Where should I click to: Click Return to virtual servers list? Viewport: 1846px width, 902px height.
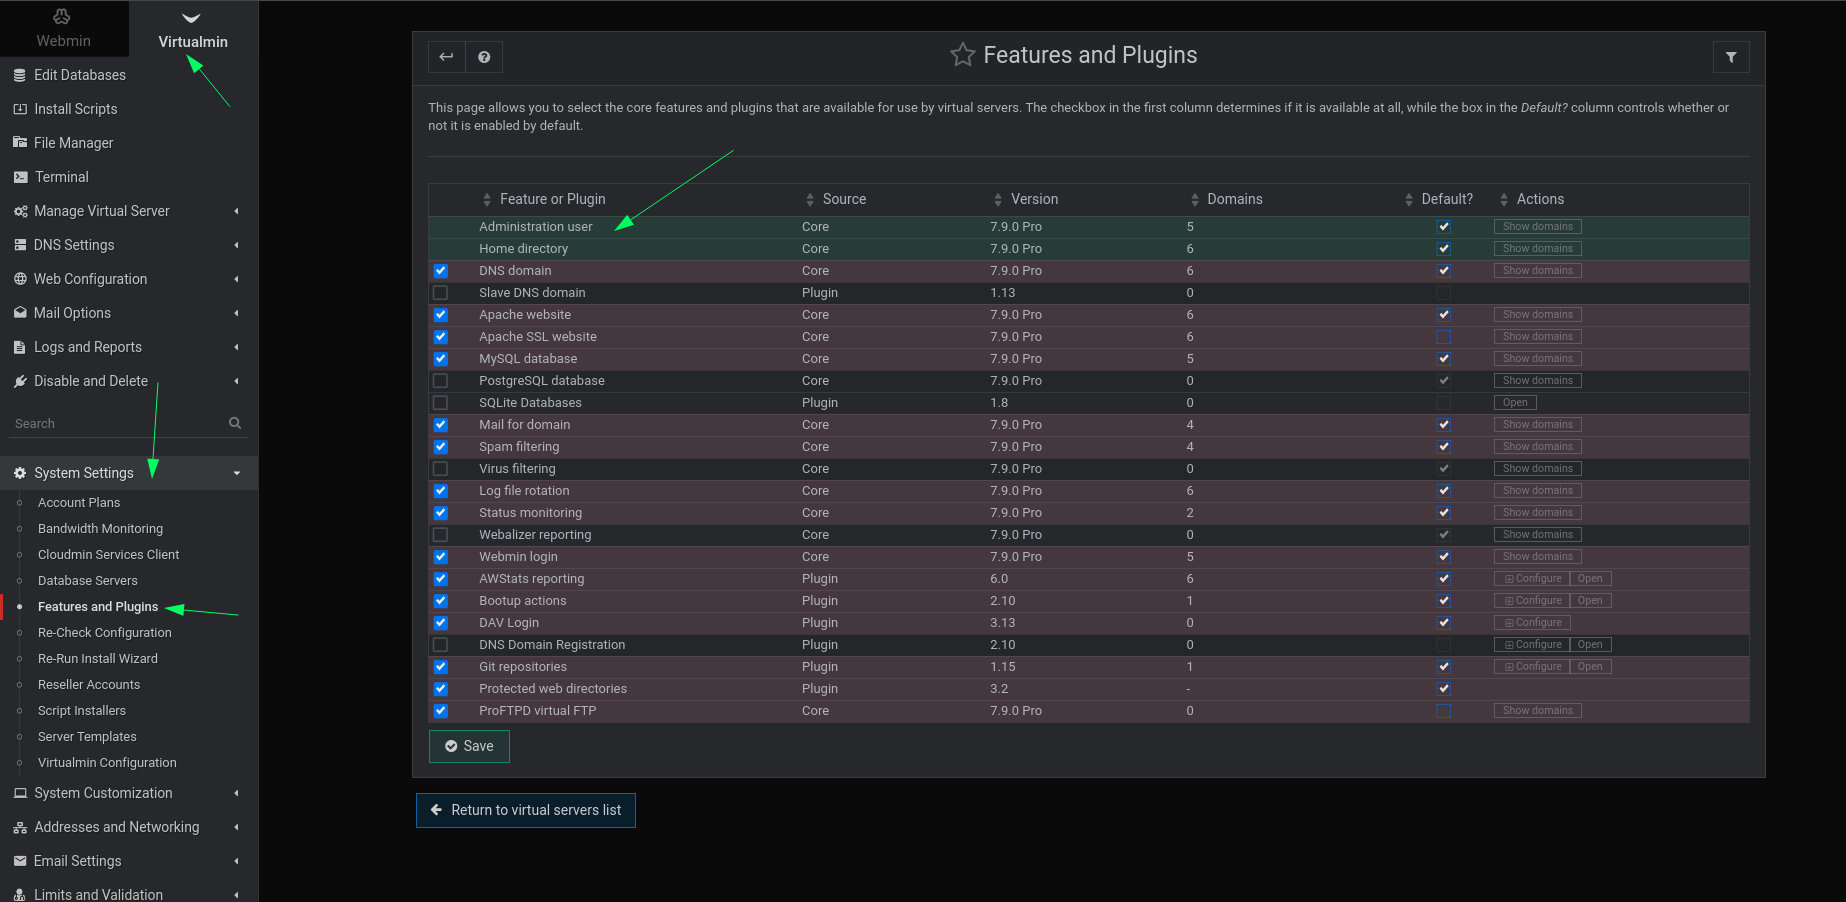coord(525,810)
